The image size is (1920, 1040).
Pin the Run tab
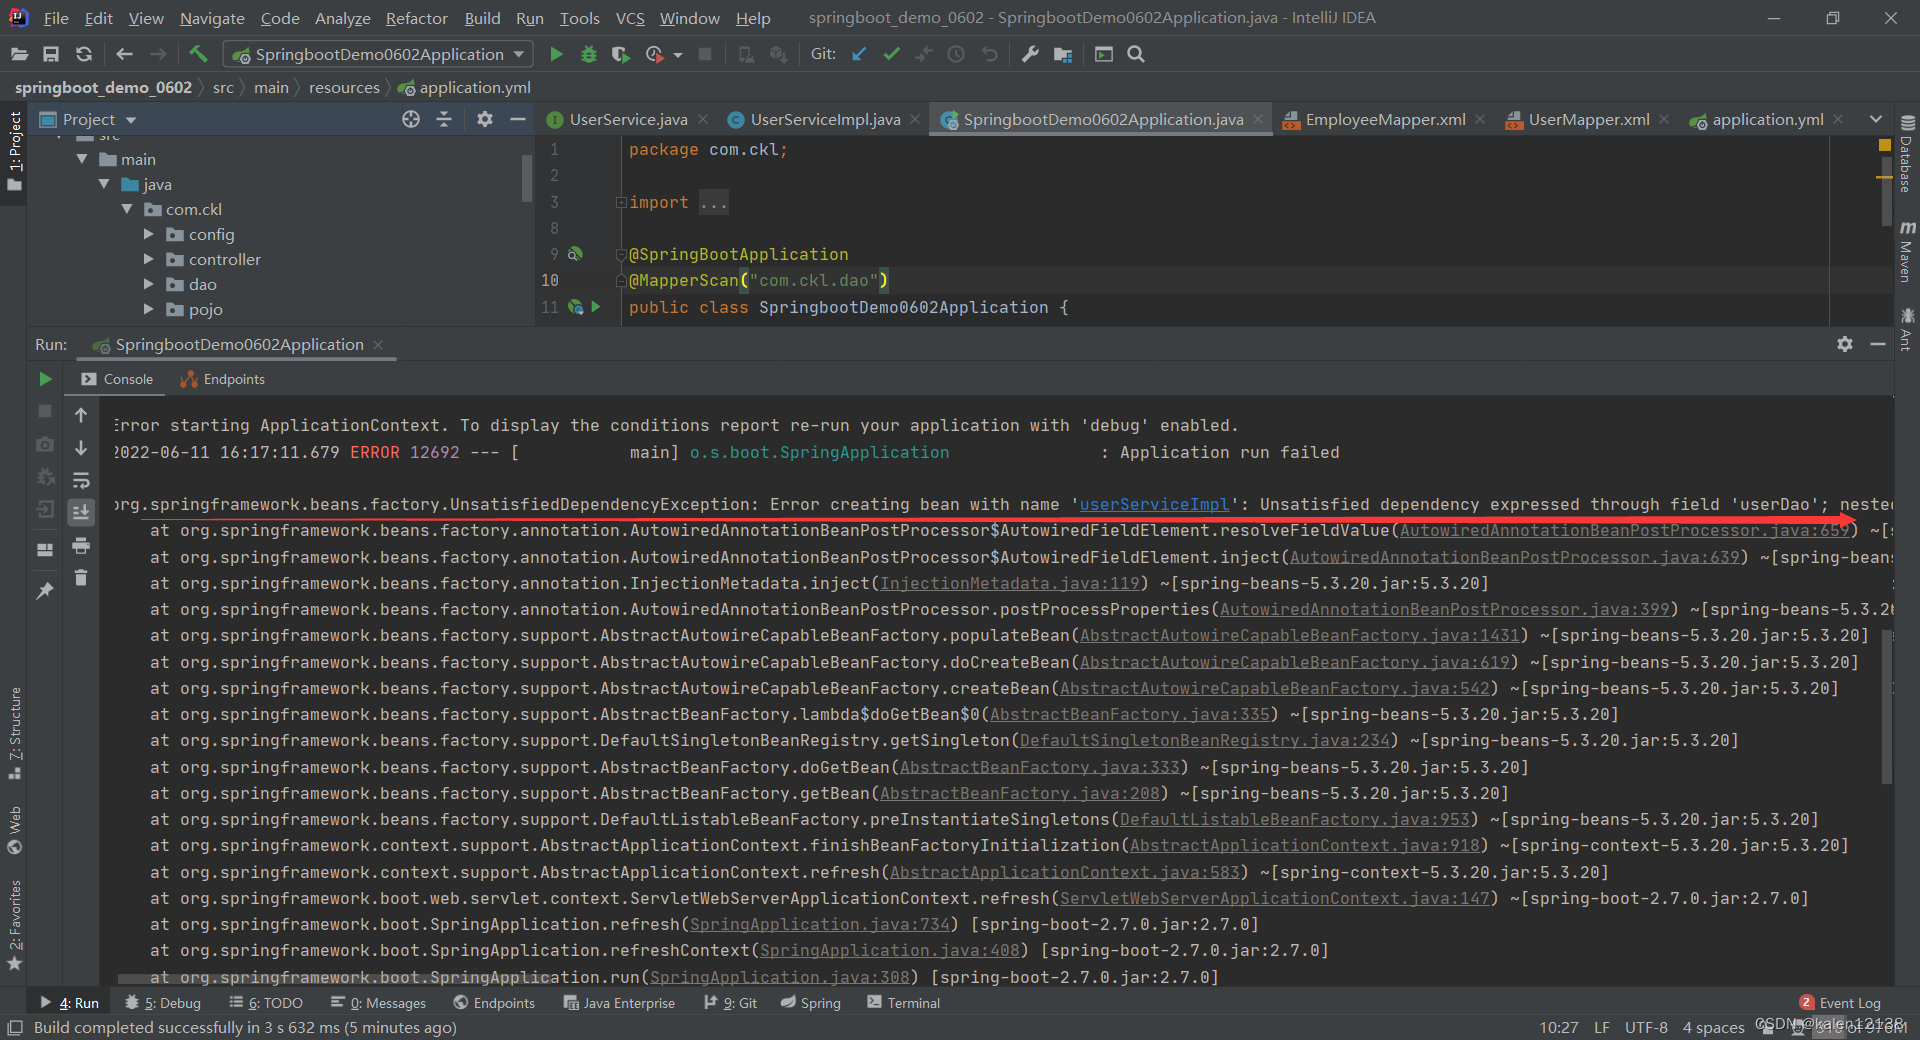45,591
